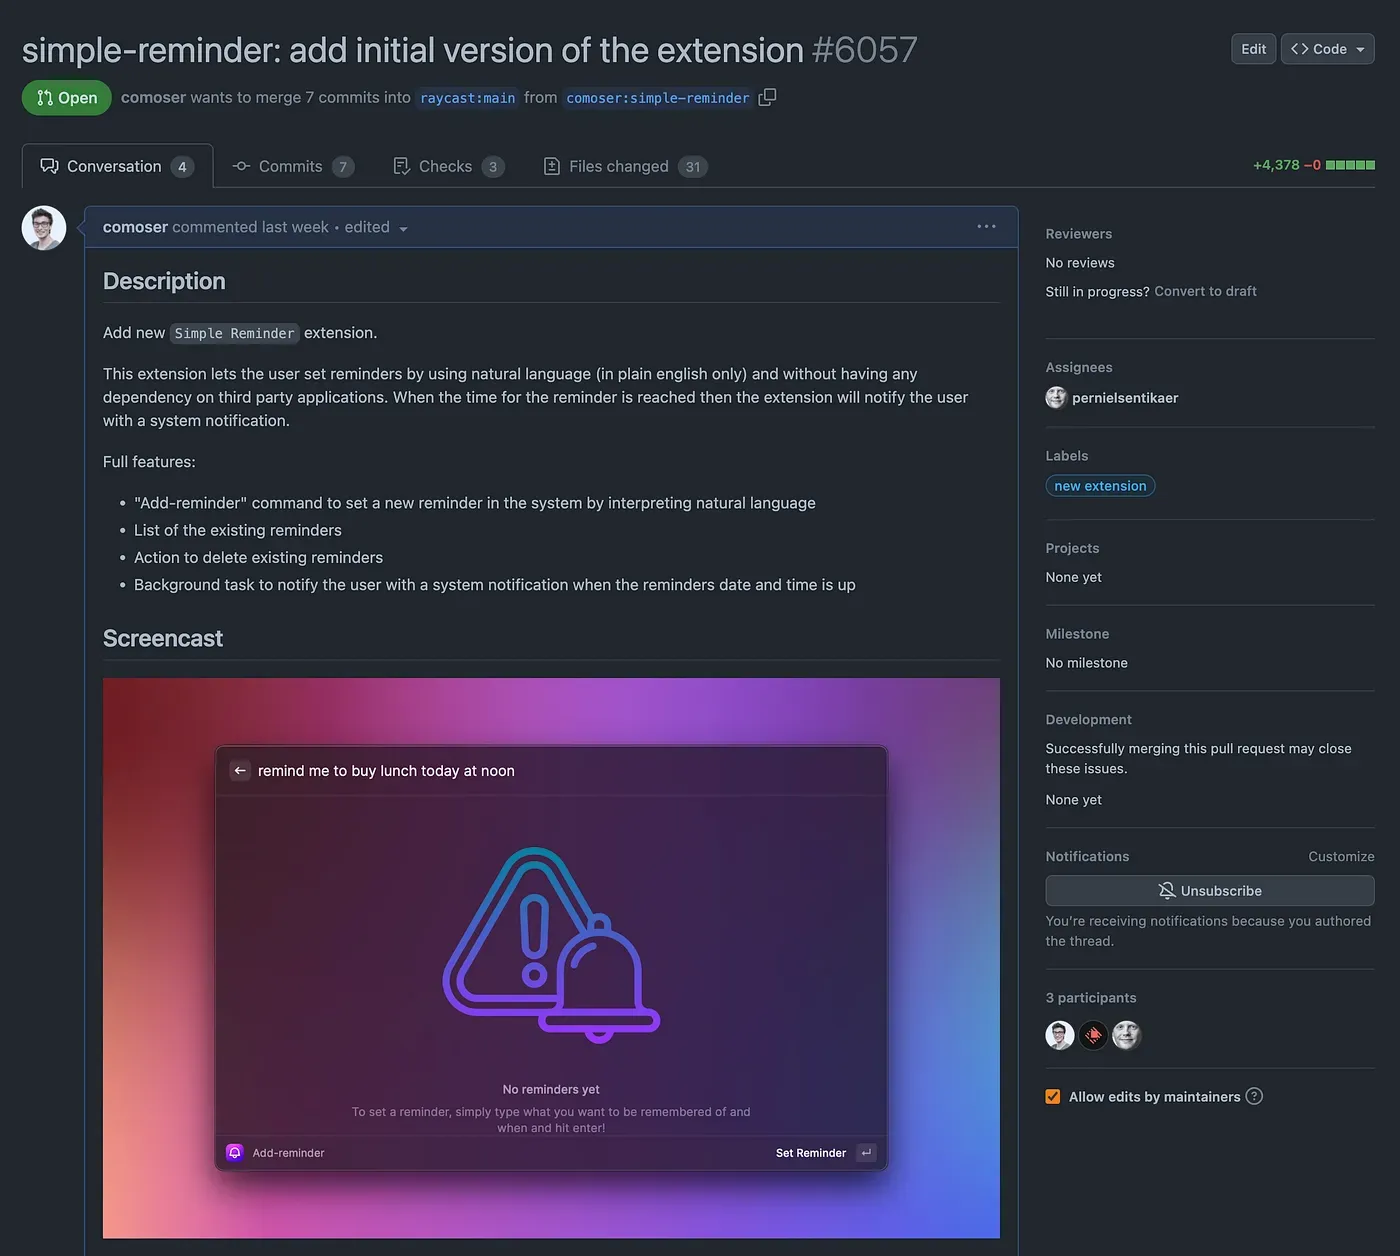Click the Screencast heading
This screenshot has width=1400, height=1256.
point(163,638)
